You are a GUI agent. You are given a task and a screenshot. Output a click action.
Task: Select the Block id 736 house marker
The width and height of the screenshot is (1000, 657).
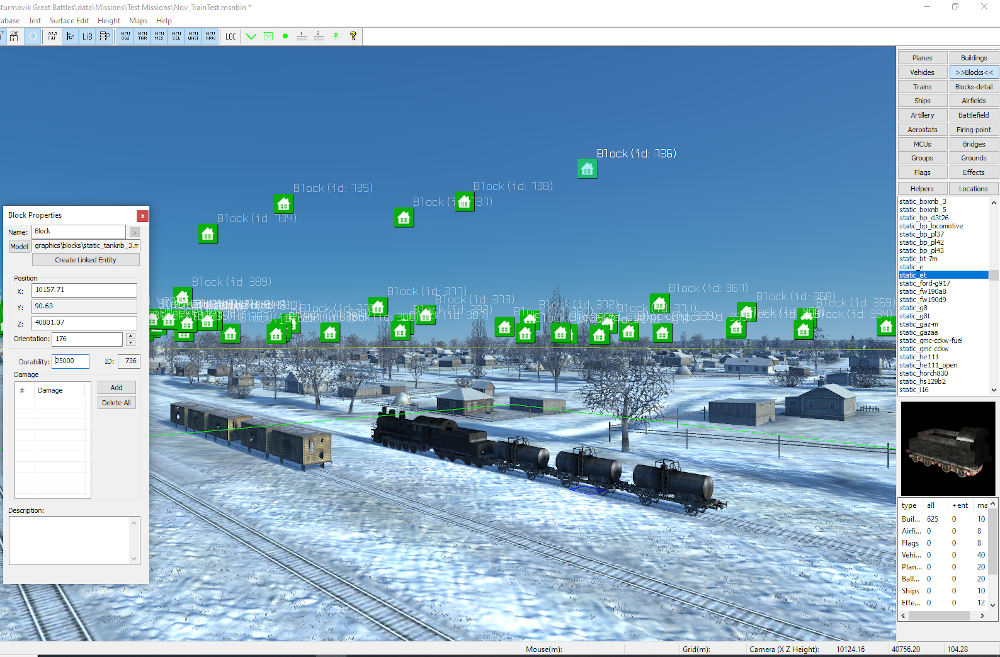point(587,169)
